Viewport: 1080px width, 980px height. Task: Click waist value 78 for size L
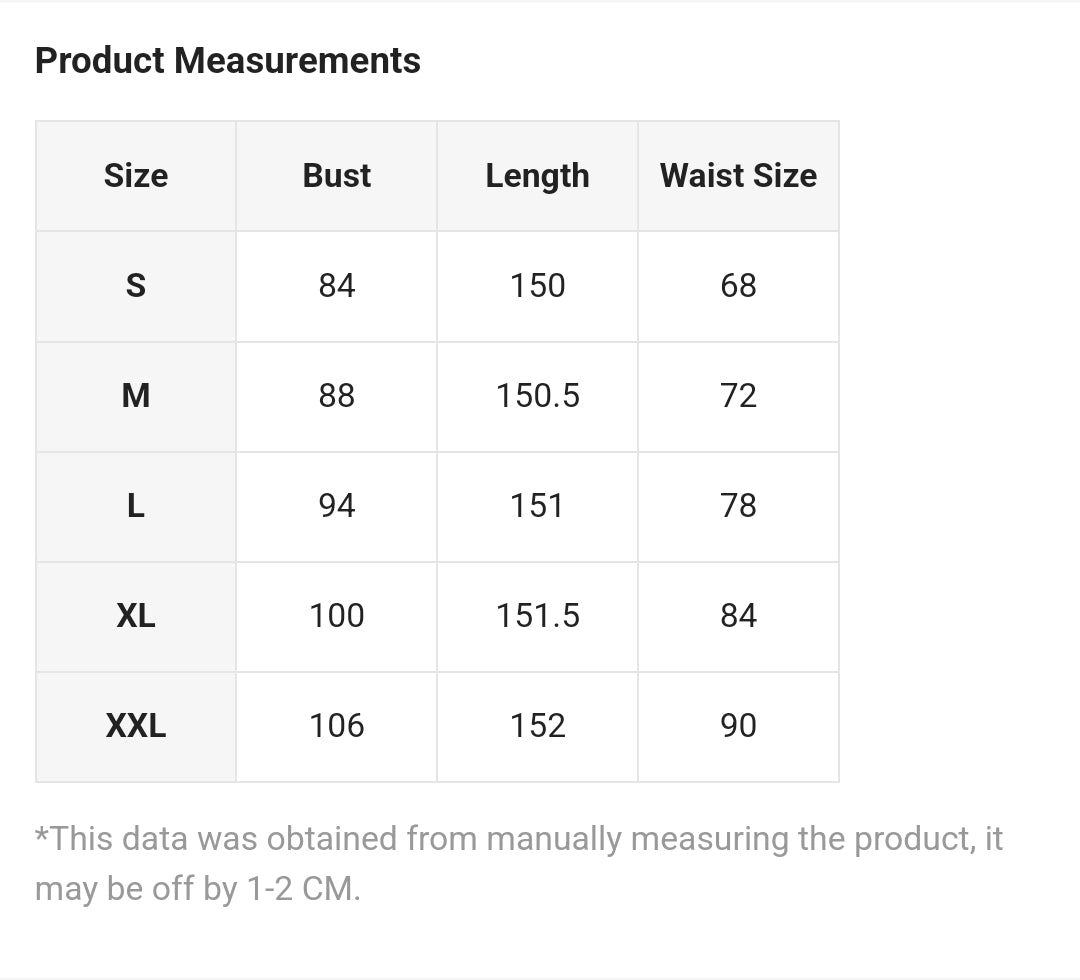[738, 506]
